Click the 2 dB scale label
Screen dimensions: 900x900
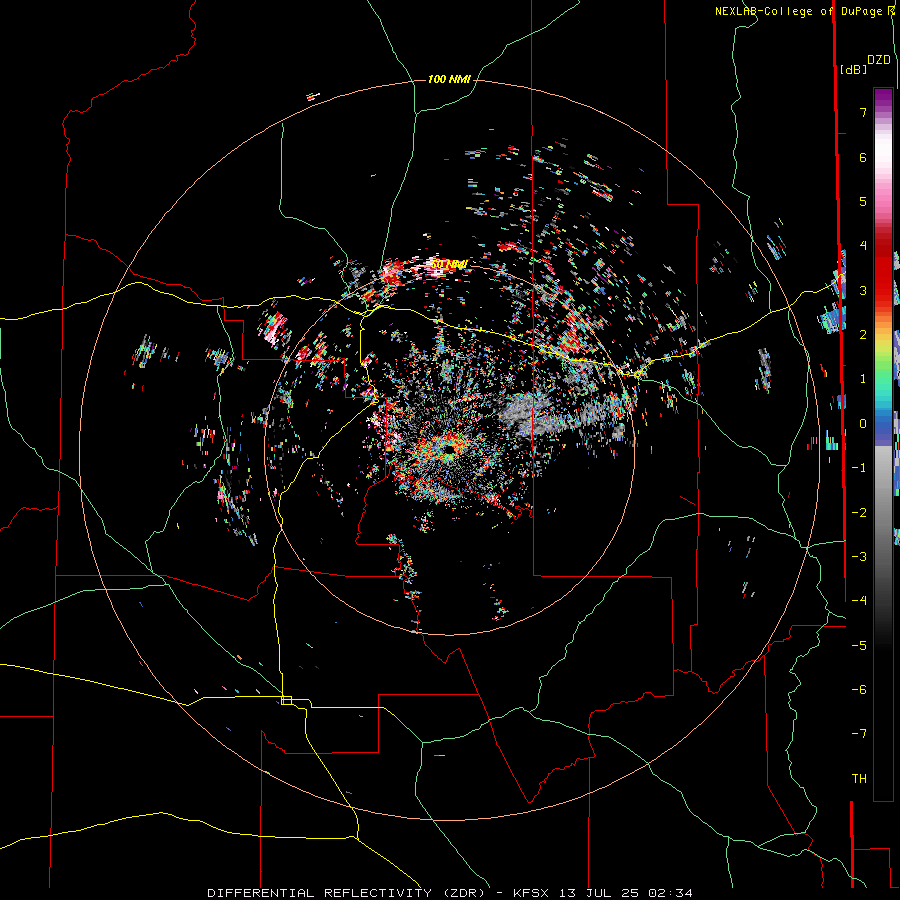[x=863, y=335]
